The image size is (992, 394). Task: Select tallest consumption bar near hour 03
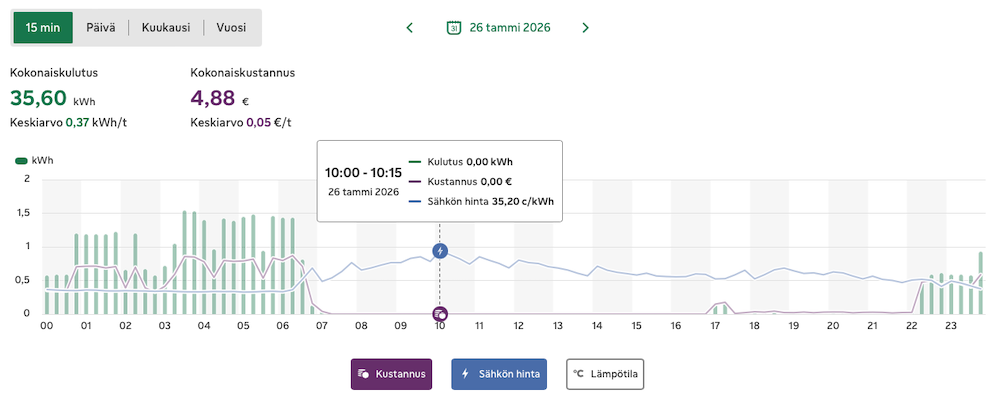(x=185, y=262)
